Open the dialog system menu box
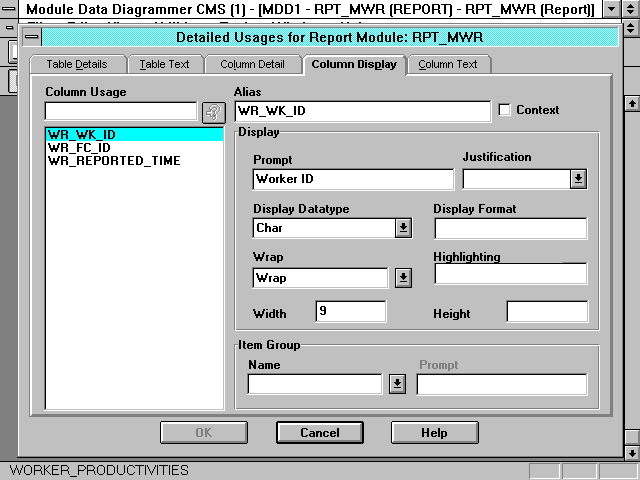The width and height of the screenshot is (640, 480). 32,37
